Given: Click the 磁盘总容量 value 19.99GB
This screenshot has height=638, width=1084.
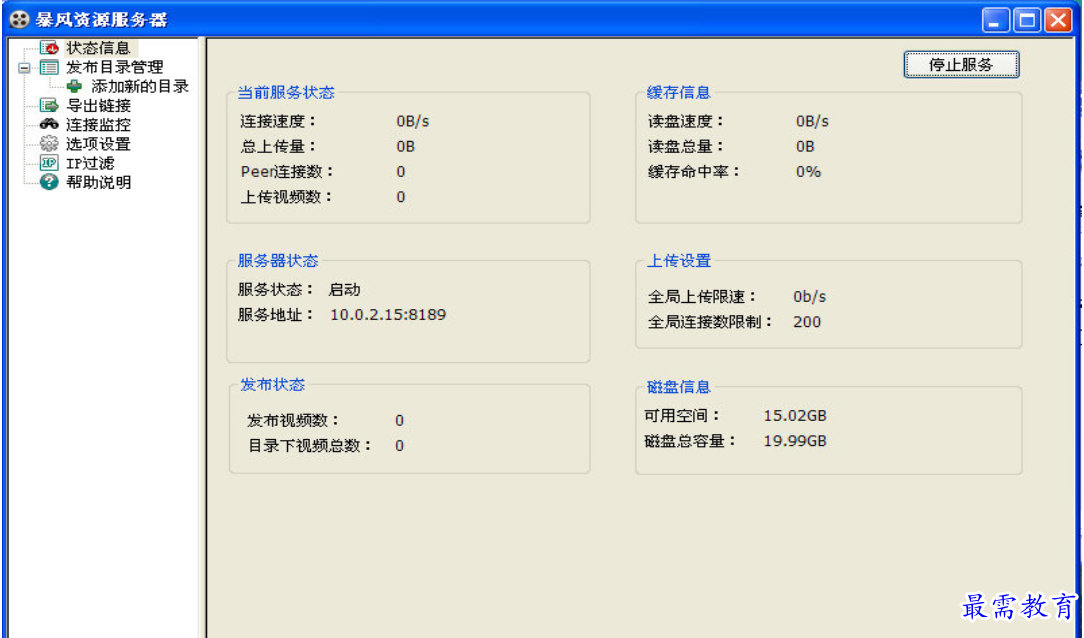Looking at the screenshot, I should pyautogui.click(x=795, y=440).
